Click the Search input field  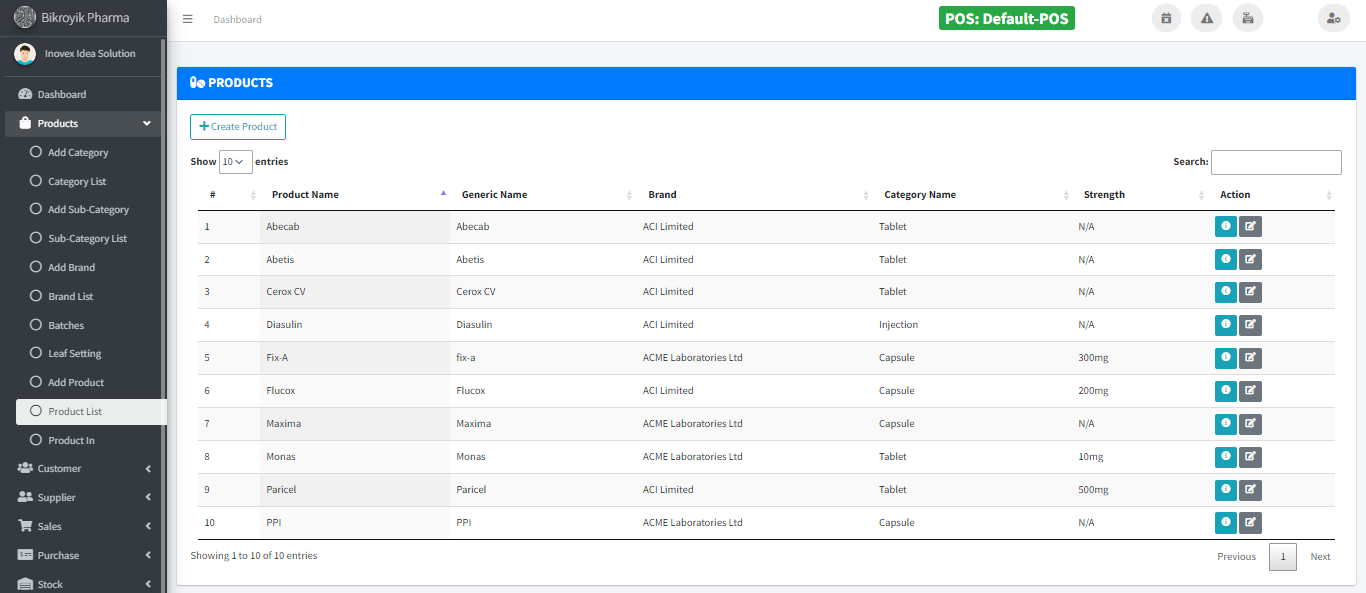1275,162
